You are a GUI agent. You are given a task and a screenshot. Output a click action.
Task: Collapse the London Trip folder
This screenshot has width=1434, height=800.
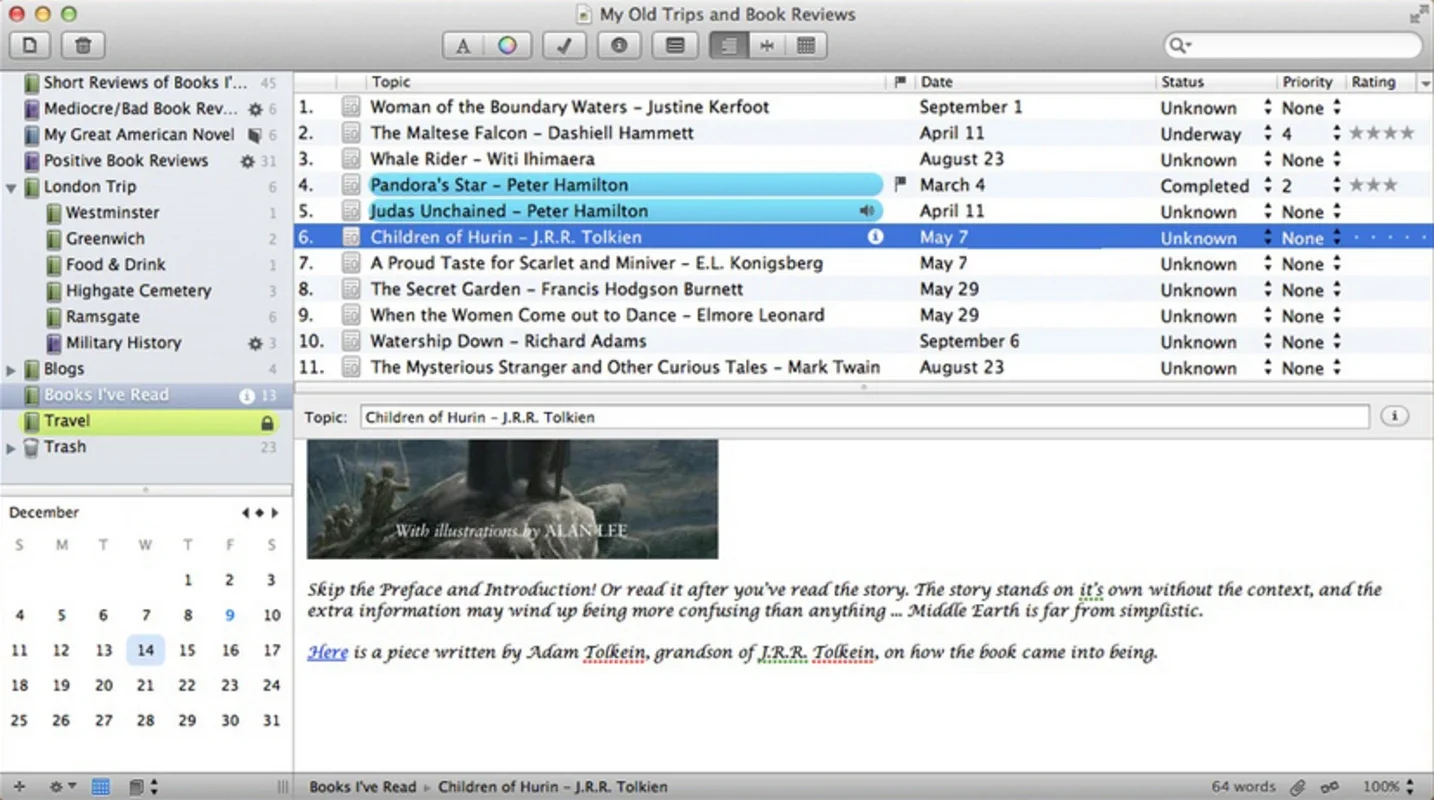pos(11,187)
